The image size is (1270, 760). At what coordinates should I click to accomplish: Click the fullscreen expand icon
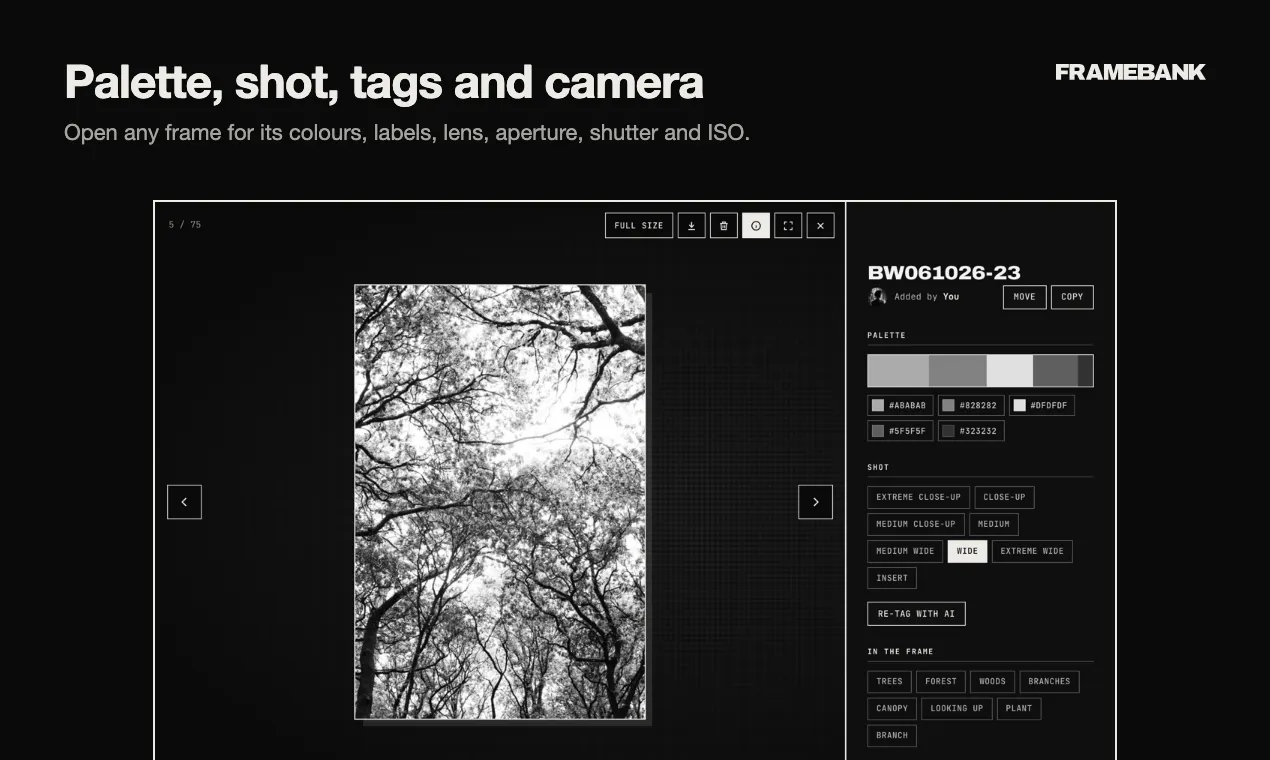tap(788, 225)
